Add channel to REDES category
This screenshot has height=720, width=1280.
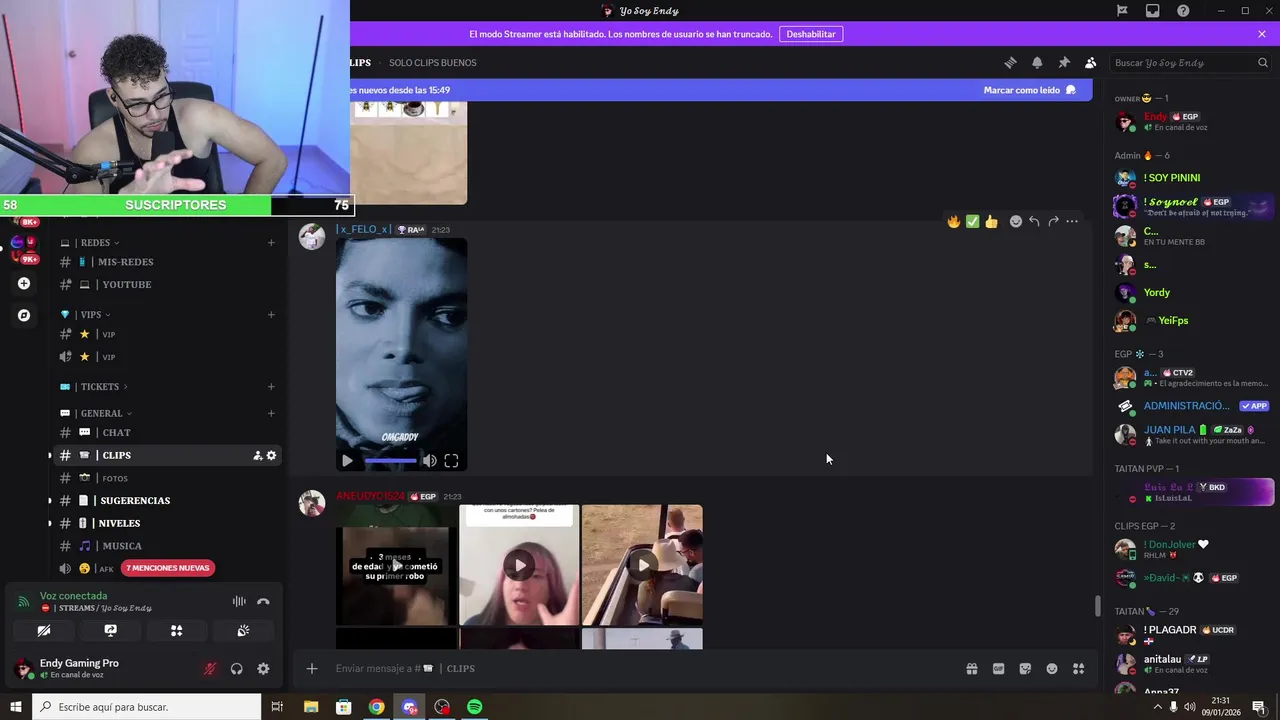[271, 242]
